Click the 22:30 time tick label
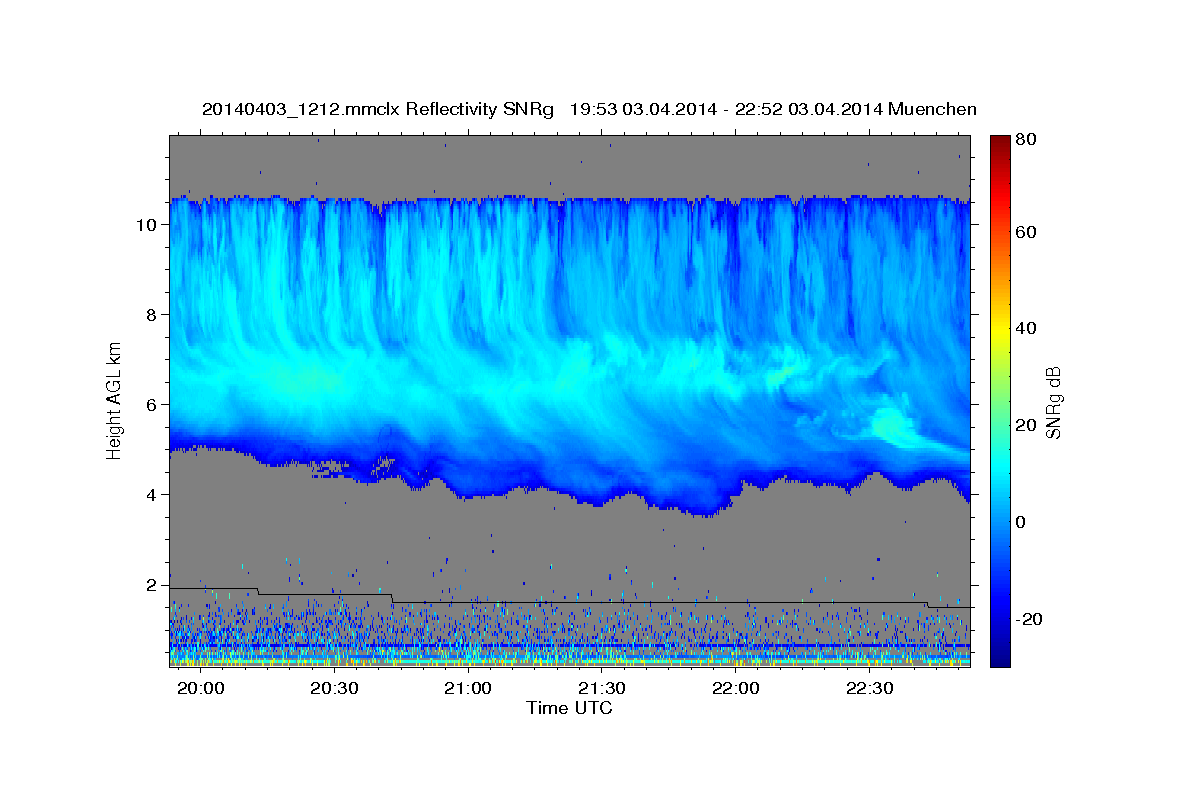This screenshot has height=800, width=1200. tap(870, 689)
